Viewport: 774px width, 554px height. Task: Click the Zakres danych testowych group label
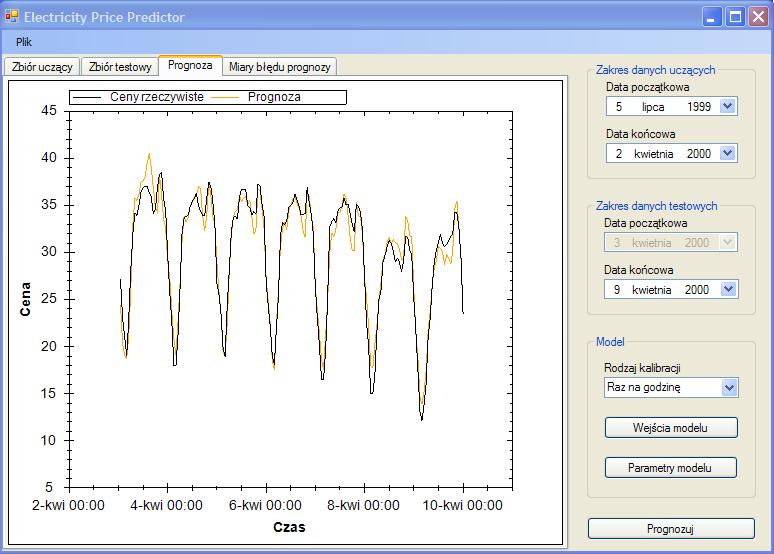(x=657, y=206)
